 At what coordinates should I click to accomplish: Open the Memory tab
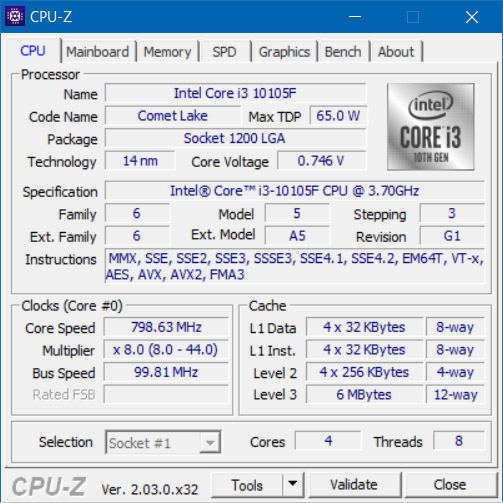click(167, 52)
